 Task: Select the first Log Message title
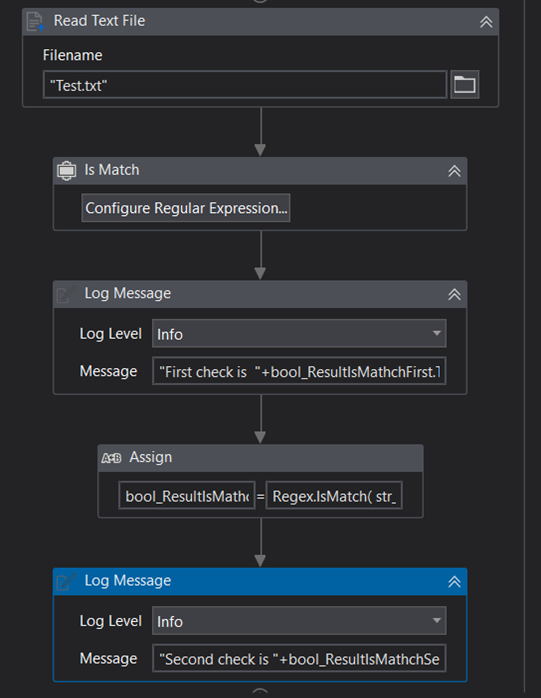[x=128, y=293]
